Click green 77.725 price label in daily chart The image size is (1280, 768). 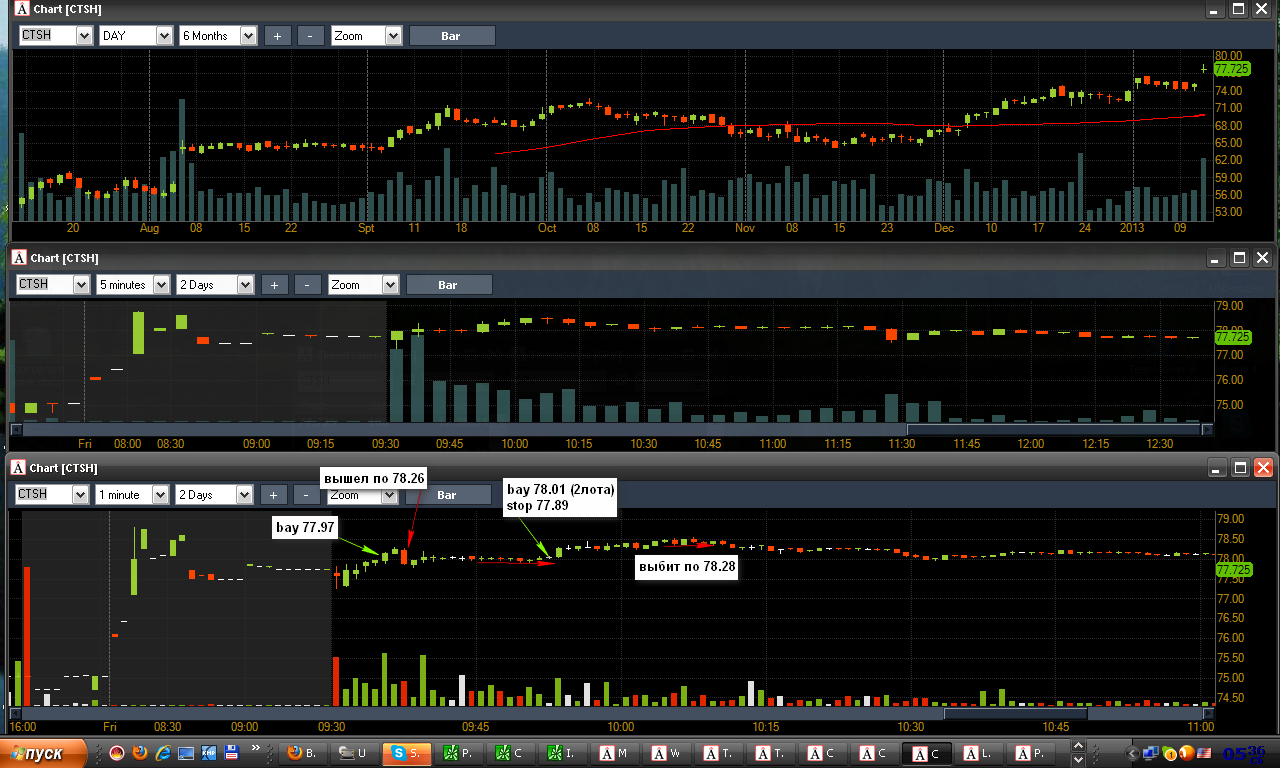point(1232,70)
